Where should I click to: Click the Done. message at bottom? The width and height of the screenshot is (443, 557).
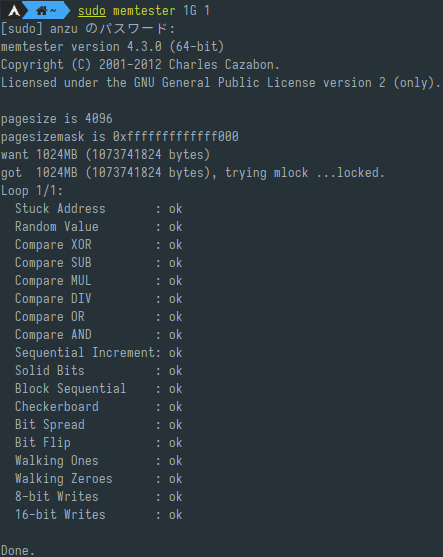click(x=18, y=551)
